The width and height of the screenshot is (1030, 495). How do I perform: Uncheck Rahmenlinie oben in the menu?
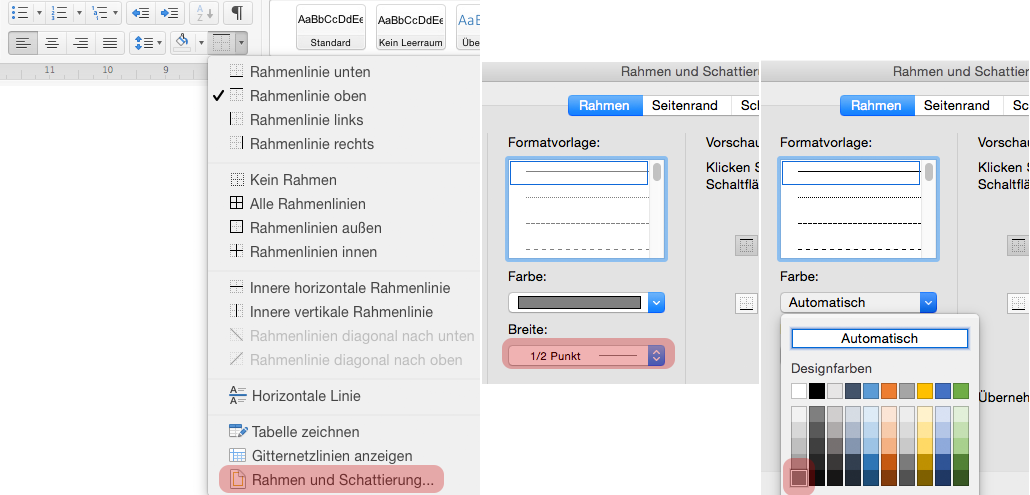[x=308, y=96]
